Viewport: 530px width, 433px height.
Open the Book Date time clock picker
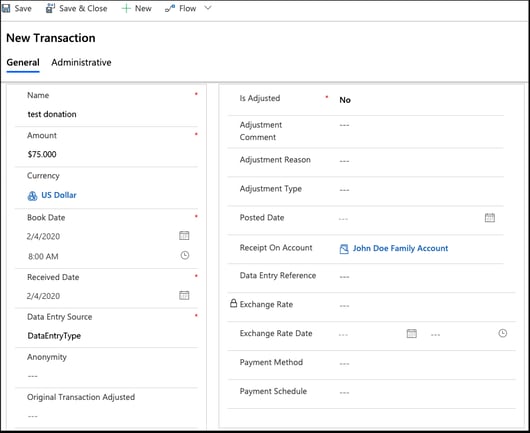click(185, 255)
